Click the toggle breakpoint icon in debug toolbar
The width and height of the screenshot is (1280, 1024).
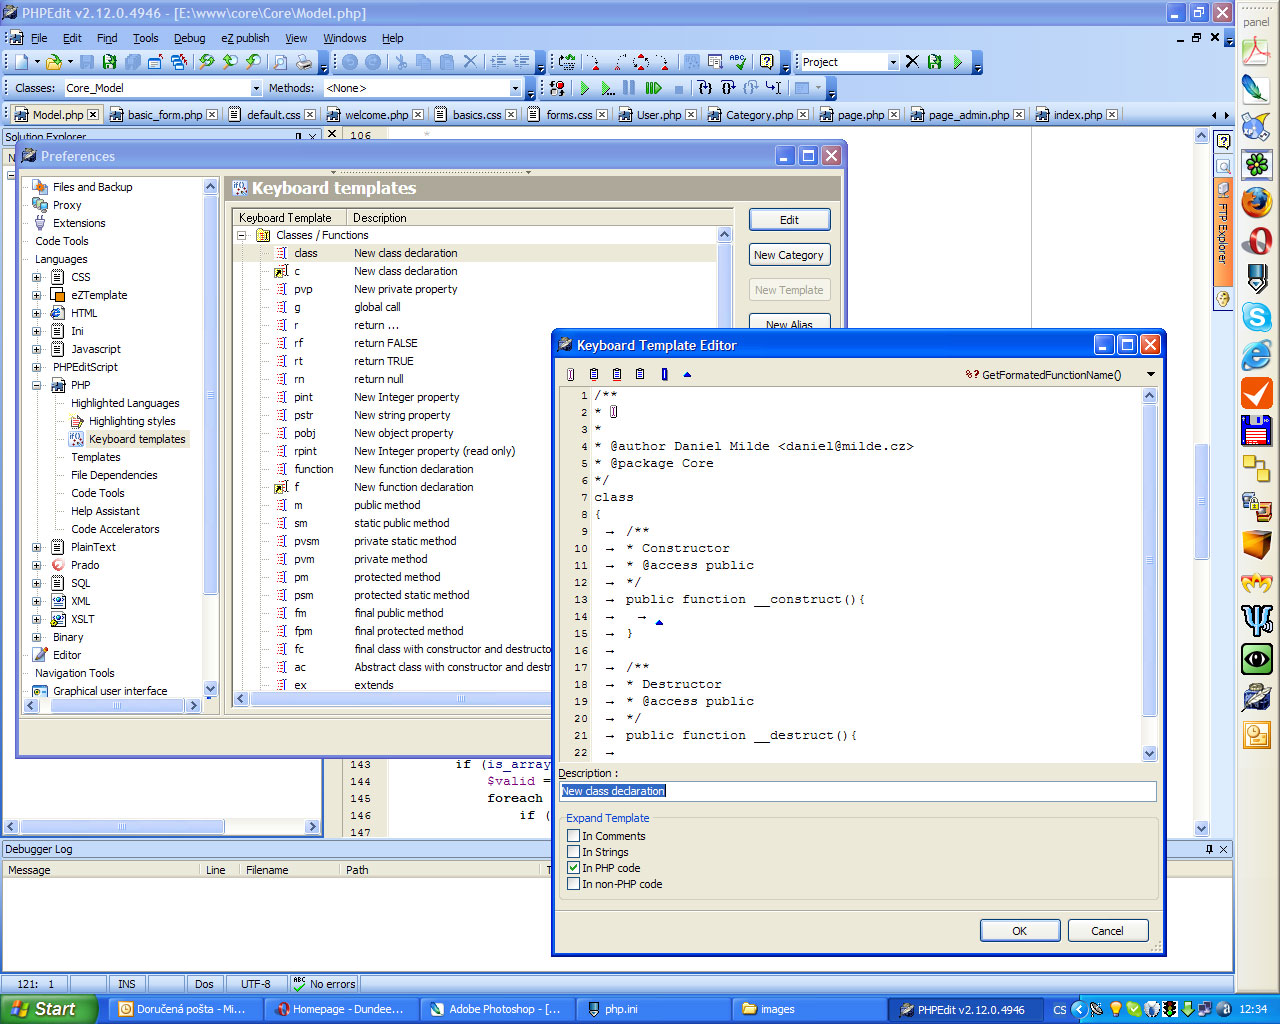[x=557, y=88]
